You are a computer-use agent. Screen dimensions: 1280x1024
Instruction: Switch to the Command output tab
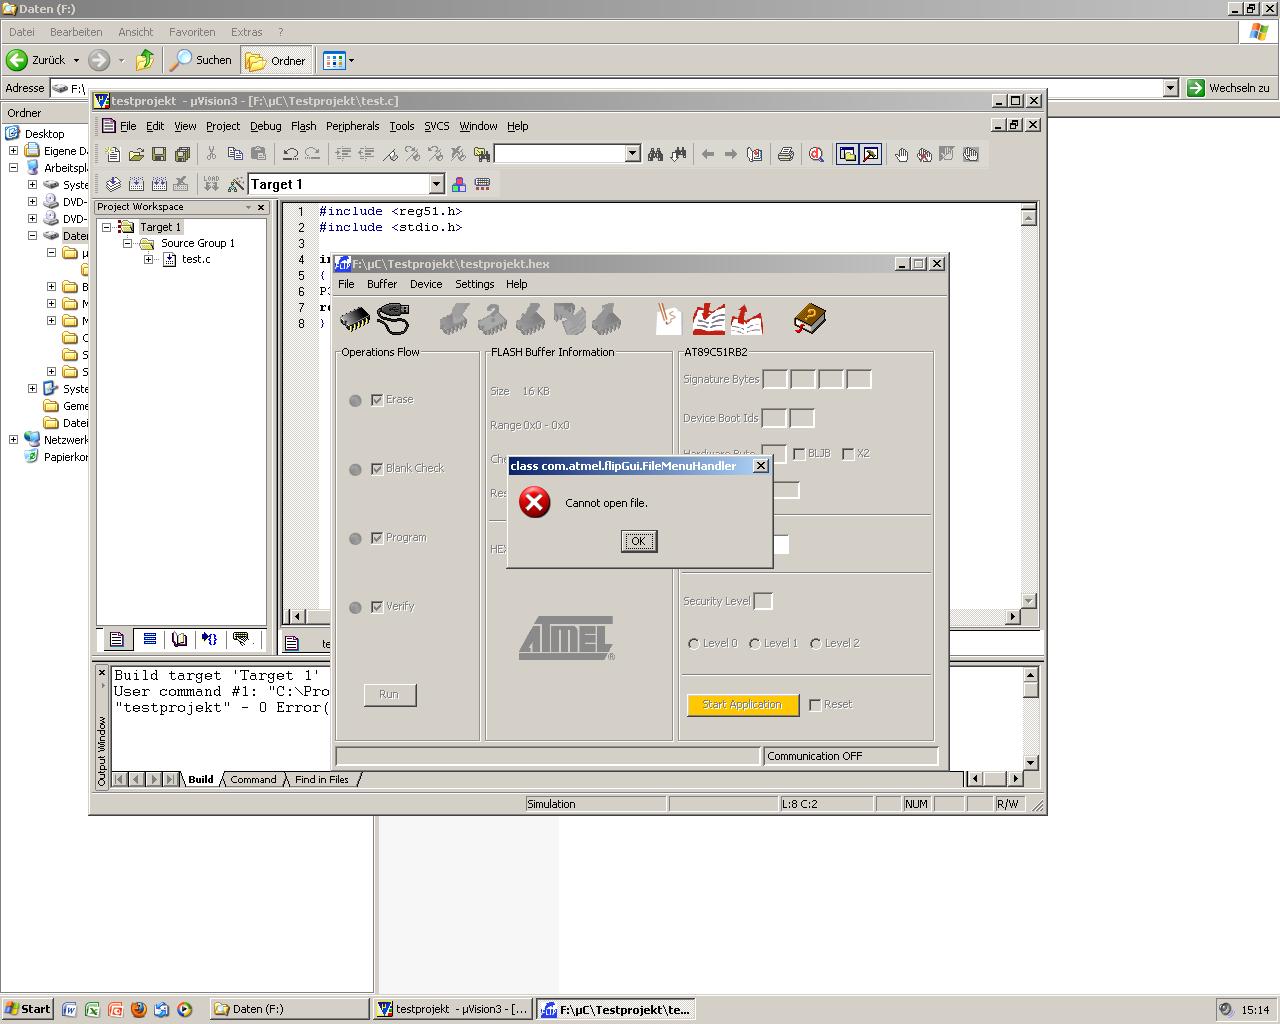pos(253,779)
